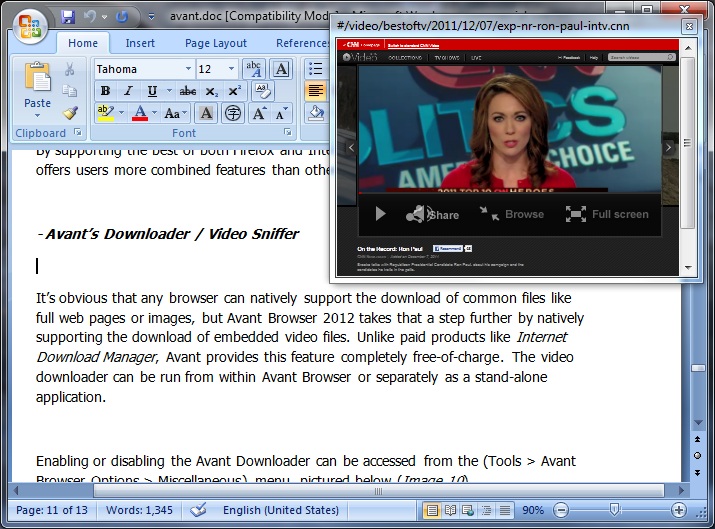Click the Copy icon
Viewport: 715px width, 529px height.
click(x=70, y=91)
